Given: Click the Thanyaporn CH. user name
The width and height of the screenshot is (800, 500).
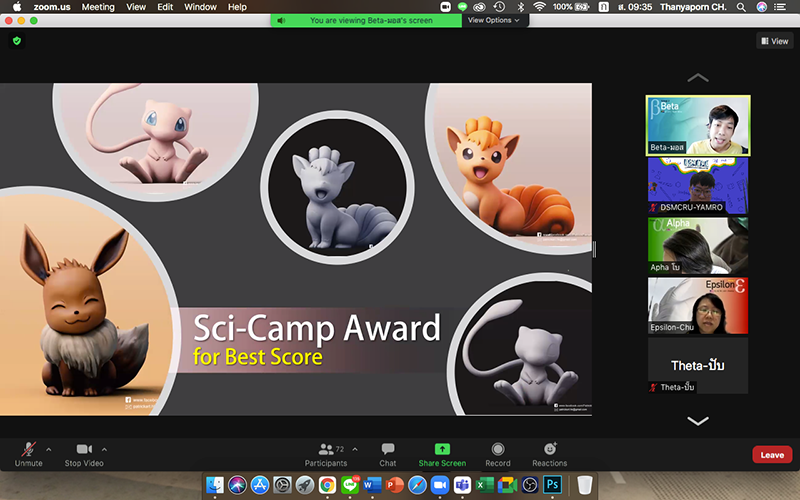Looking at the screenshot, I should pyautogui.click(x=693, y=7).
